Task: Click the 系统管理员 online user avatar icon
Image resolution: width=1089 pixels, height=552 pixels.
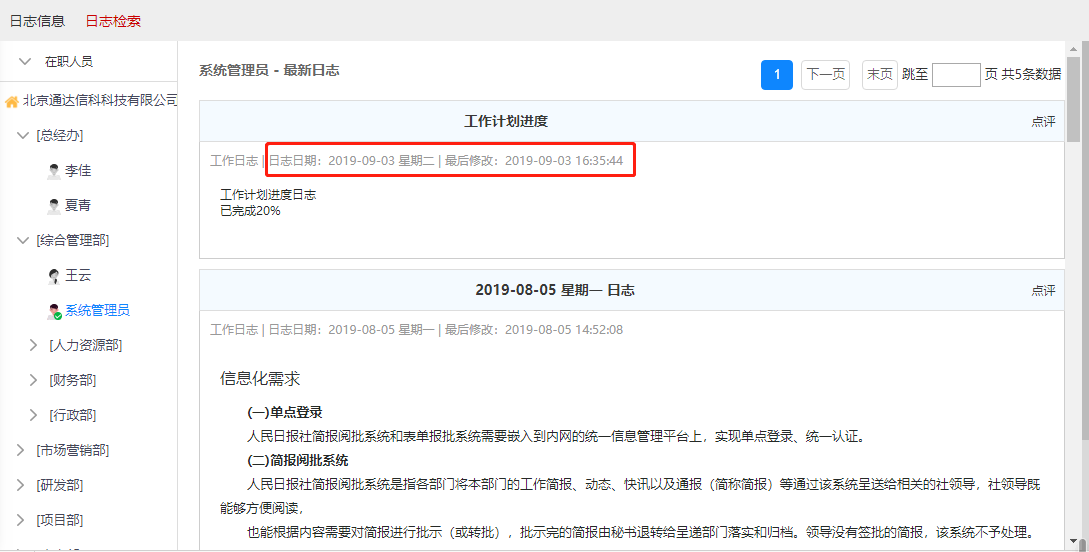Action: point(54,311)
